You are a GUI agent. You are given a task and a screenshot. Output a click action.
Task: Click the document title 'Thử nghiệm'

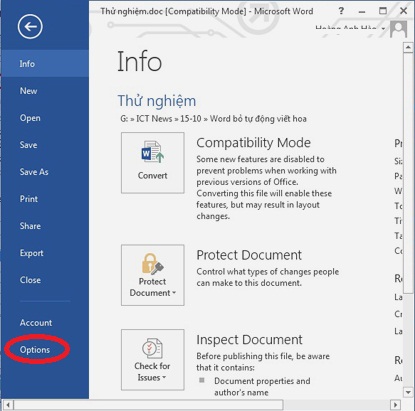pyautogui.click(x=157, y=101)
